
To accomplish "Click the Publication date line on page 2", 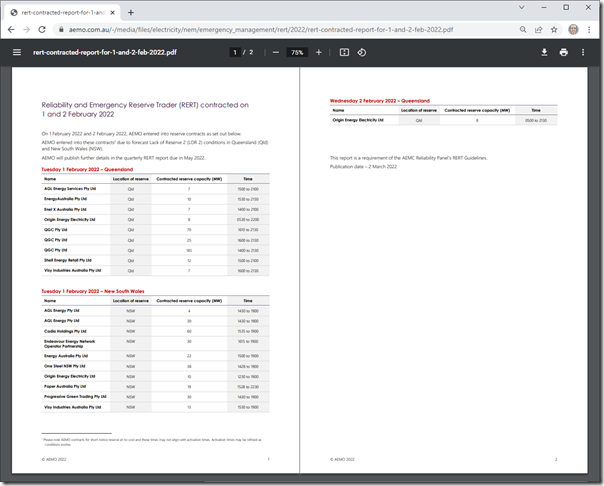I will tap(363, 167).
